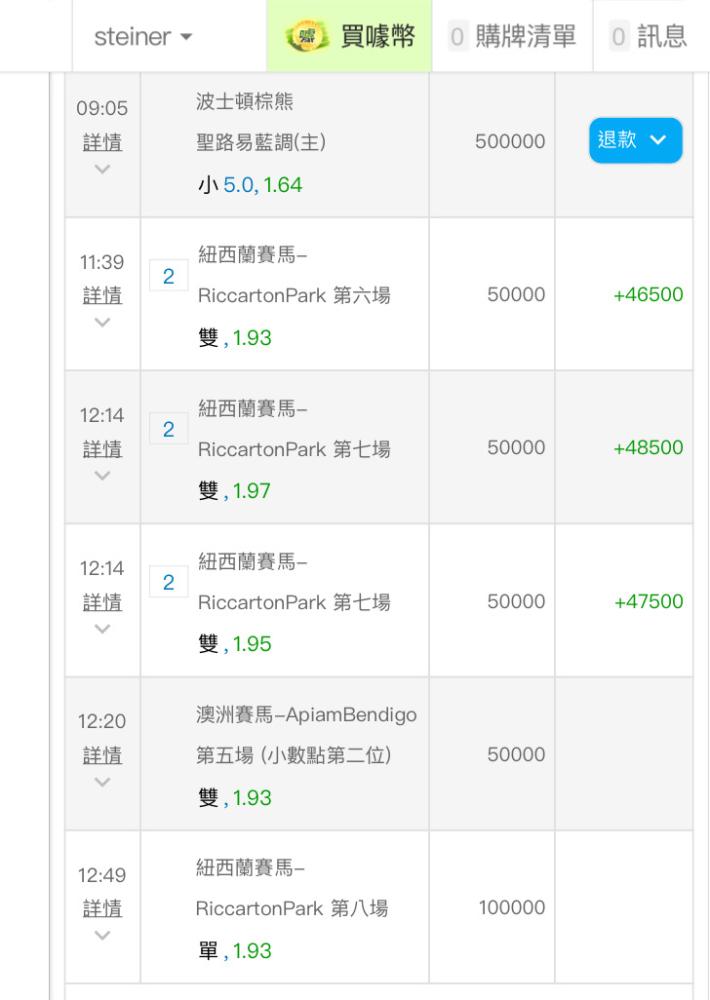Open the 訊息 messages tab
Image resolution: width=710 pixels, height=1000 pixels.
[650, 37]
